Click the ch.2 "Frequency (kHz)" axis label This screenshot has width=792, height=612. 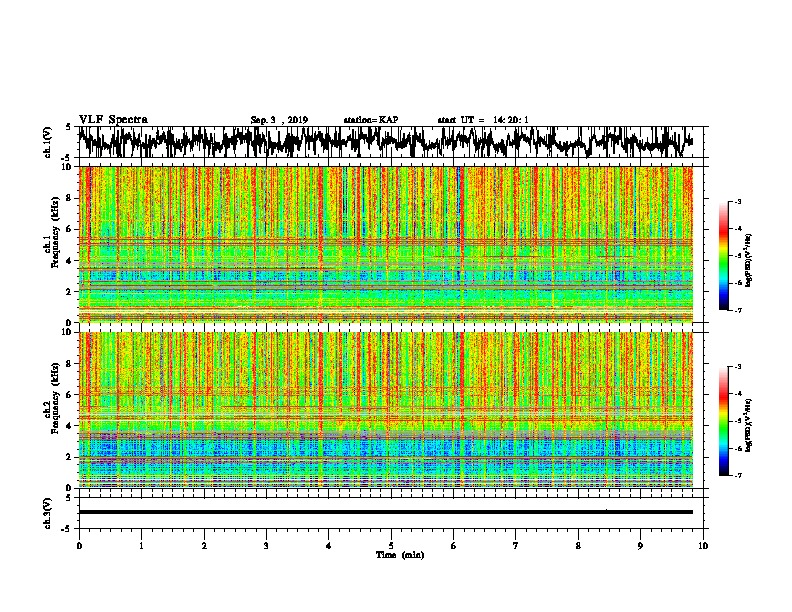pyautogui.click(x=55, y=398)
